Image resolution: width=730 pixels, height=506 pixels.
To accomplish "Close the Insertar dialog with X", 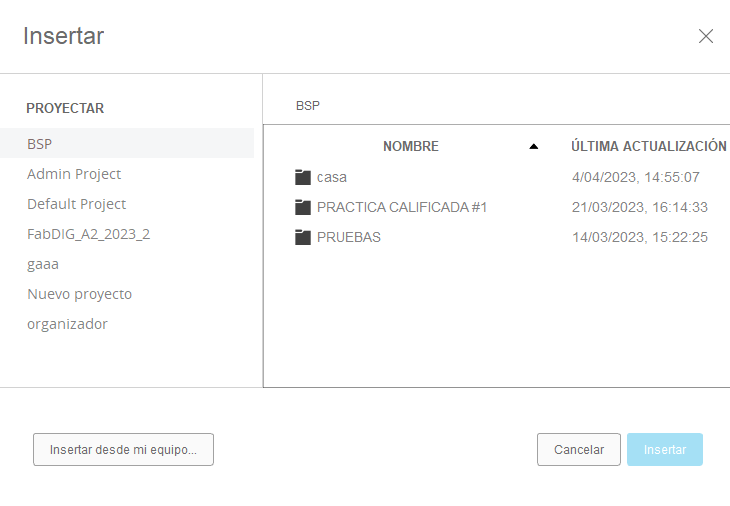I will coord(706,37).
